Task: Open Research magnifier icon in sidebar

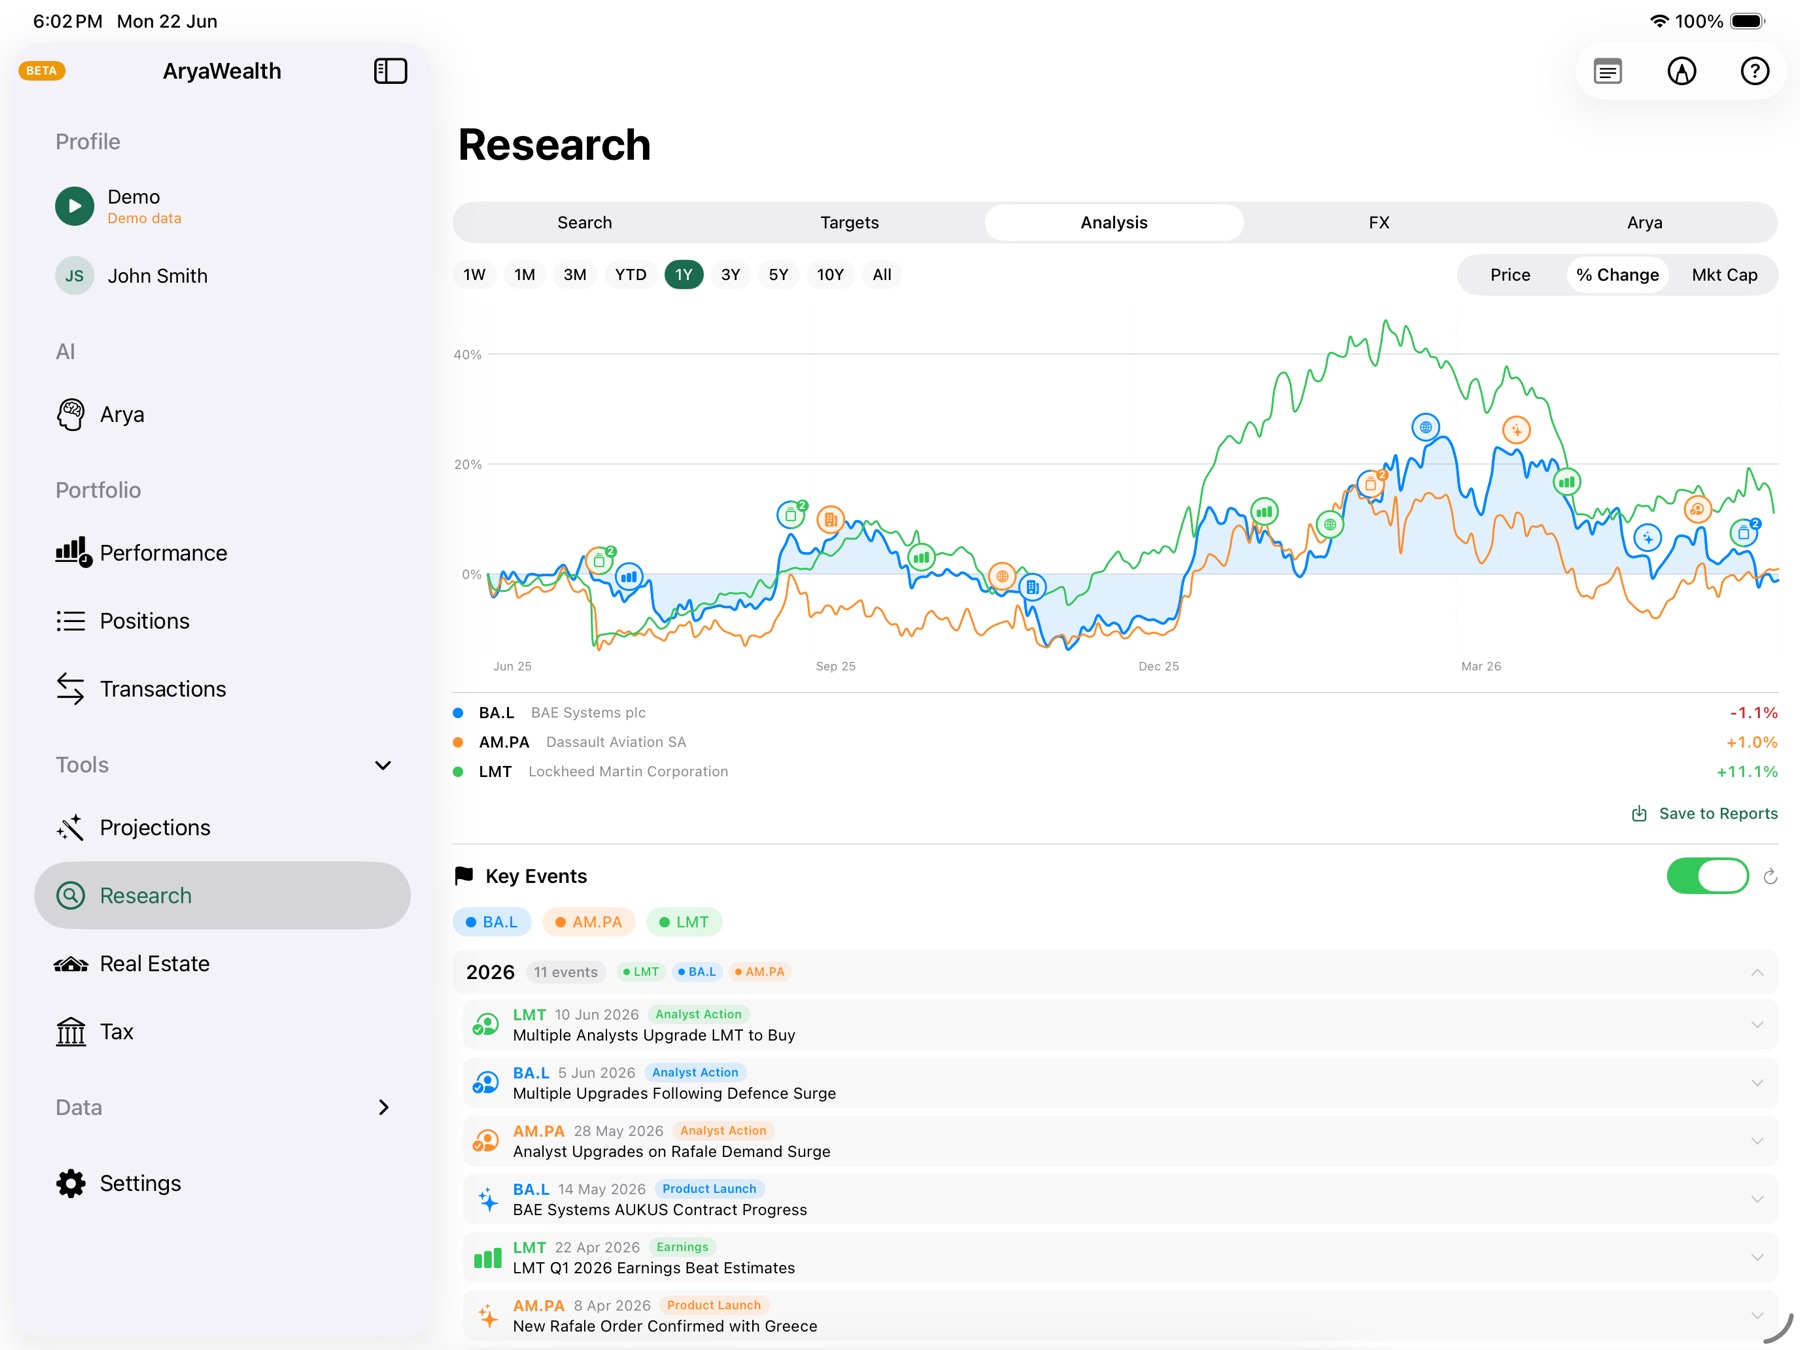Action: 70,896
